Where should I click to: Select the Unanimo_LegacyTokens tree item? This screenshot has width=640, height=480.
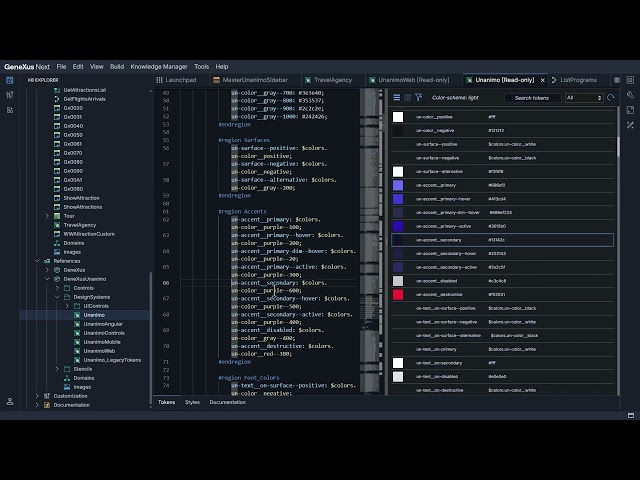(x=112, y=360)
